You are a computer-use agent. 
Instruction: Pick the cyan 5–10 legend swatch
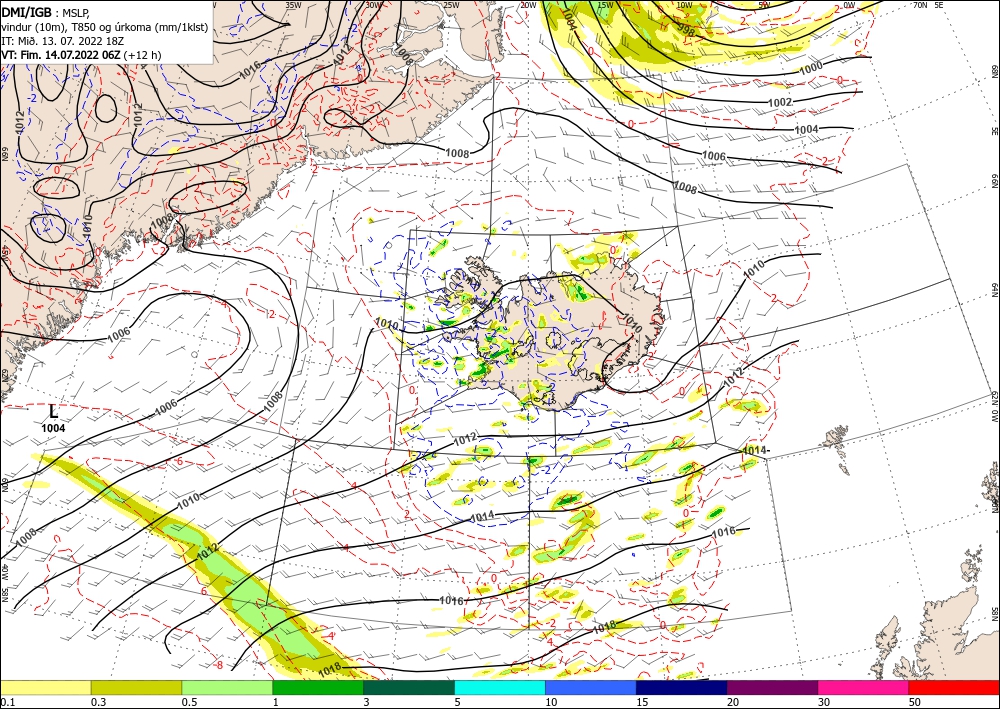point(500,687)
